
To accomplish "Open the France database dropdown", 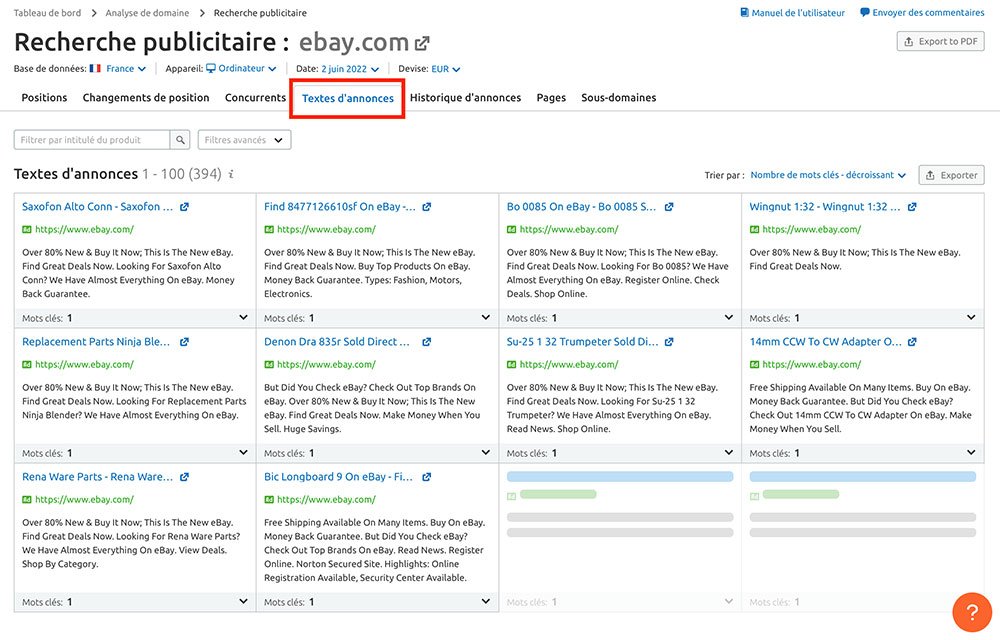I will pyautogui.click(x=126, y=69).
